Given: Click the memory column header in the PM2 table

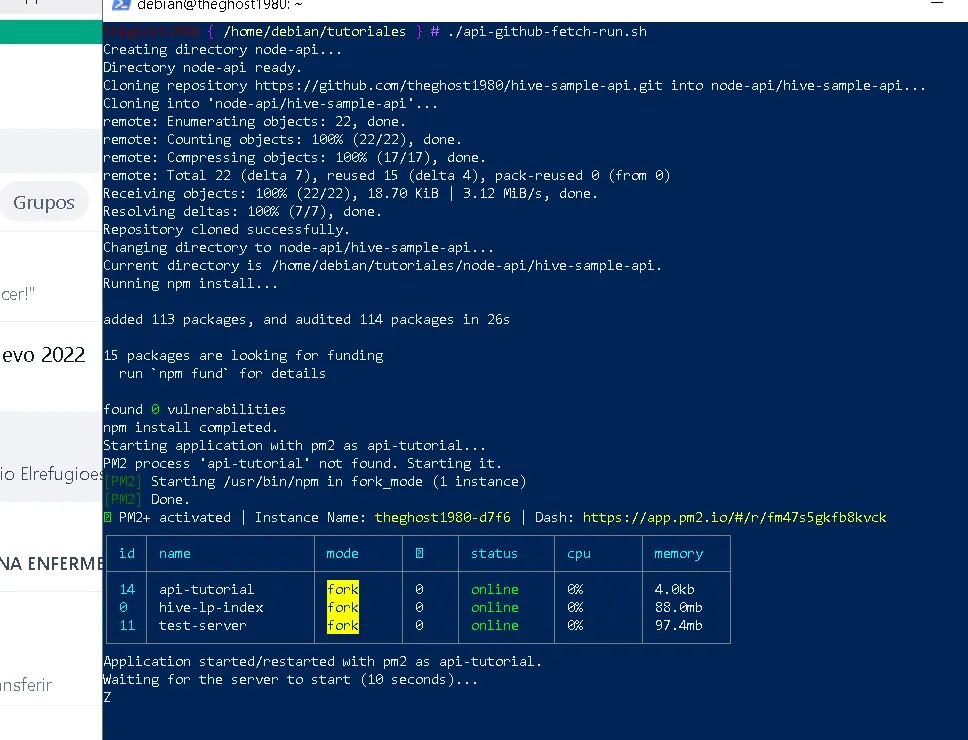Looking at the screenshot, I should [678, 554].
